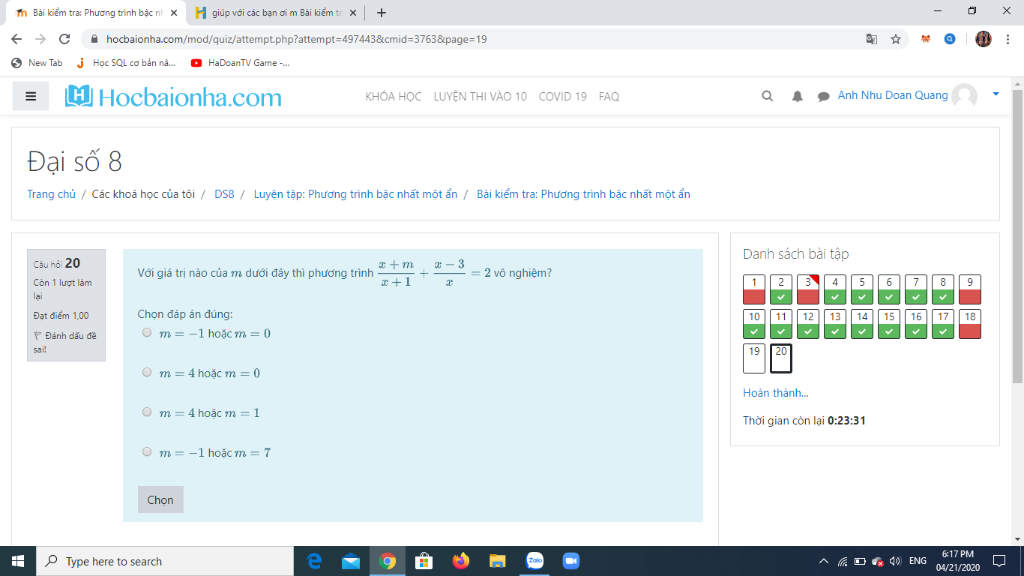
Task: Open the messages chat icon
Action: [x=824, y=96]
